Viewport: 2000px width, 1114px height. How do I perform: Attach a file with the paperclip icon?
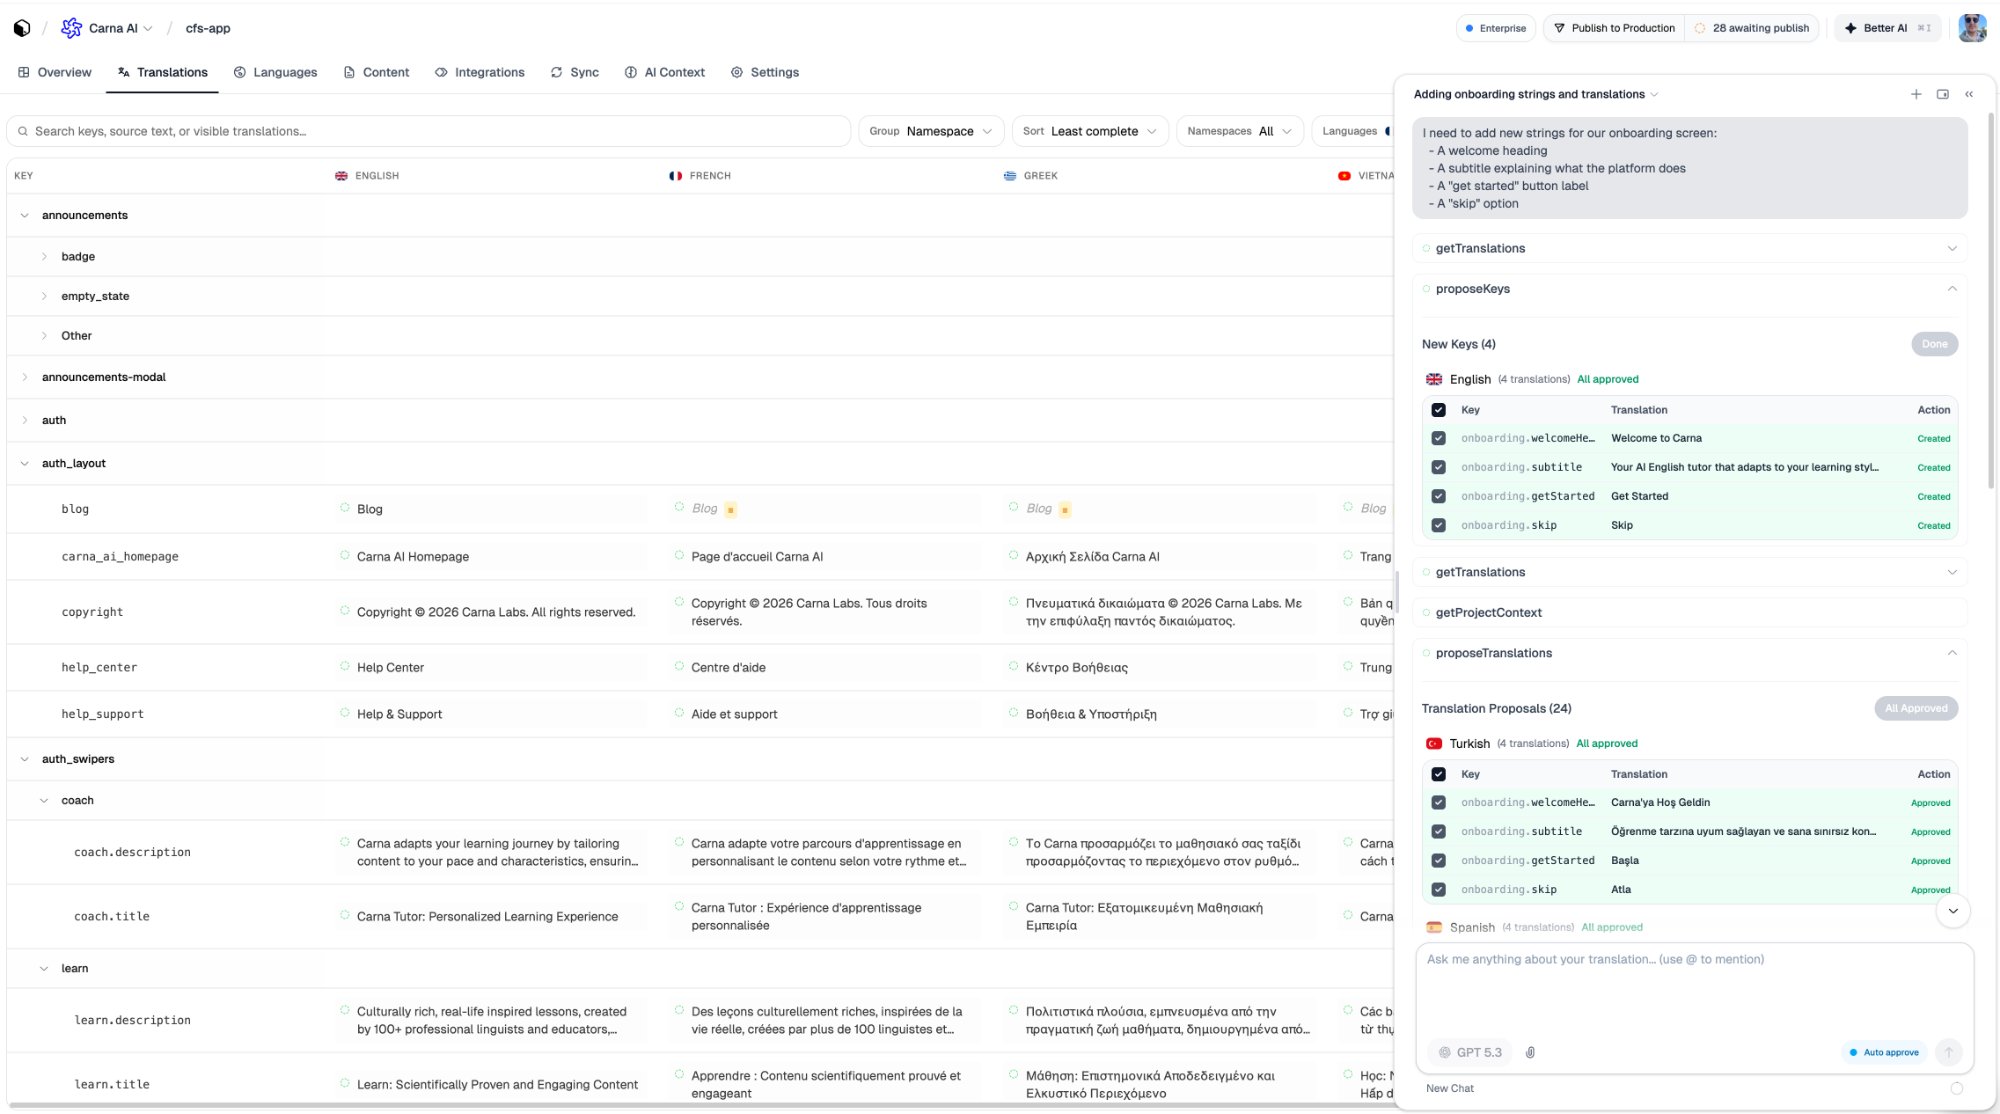[1530, 1052]
